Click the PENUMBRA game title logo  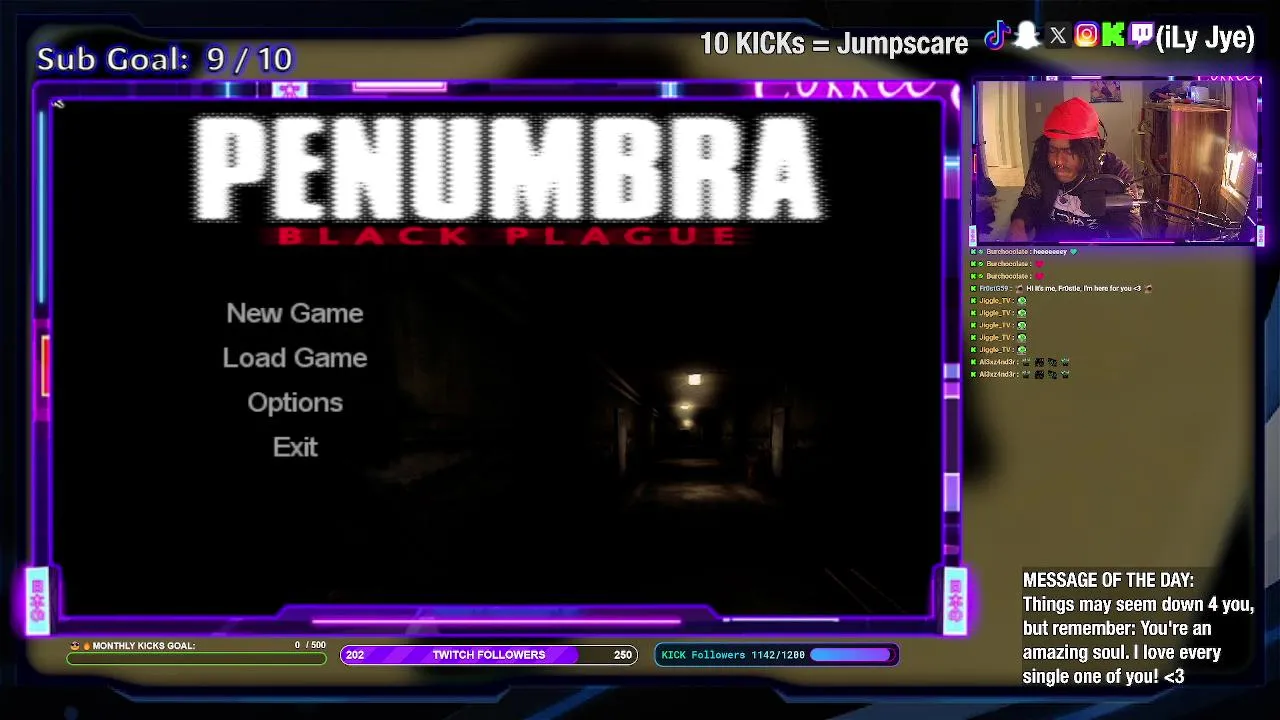pos(509,168)
